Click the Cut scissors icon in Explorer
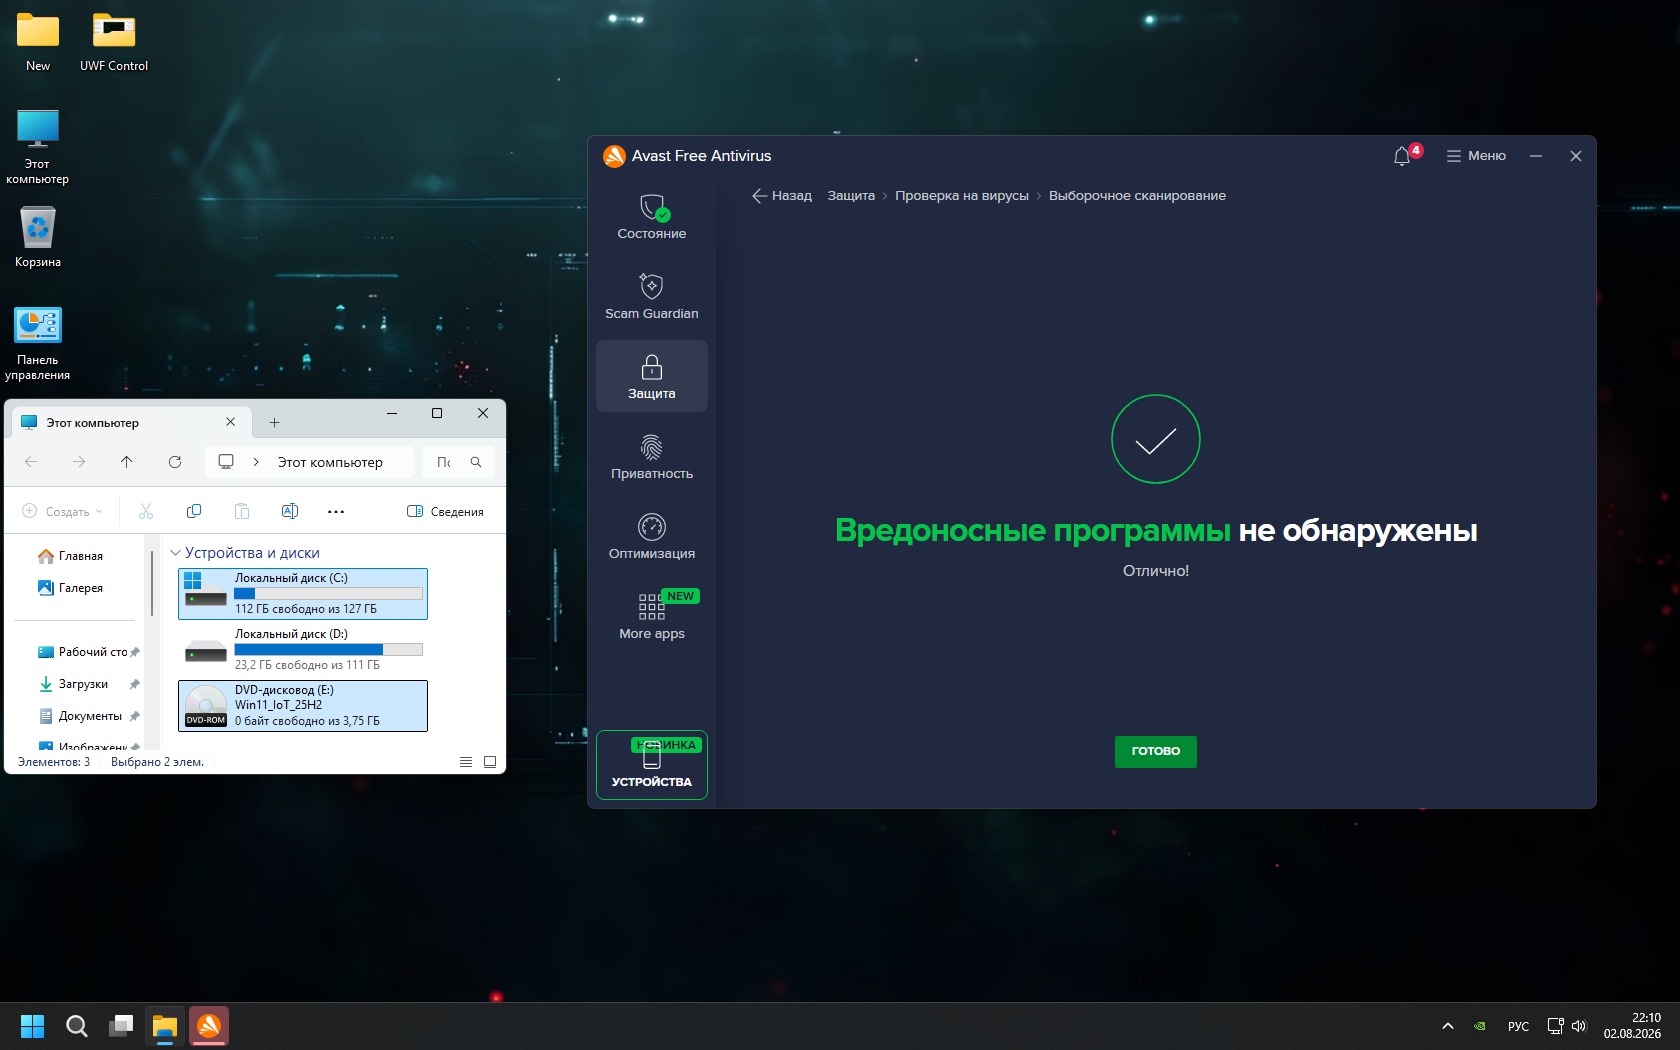This screenshot has height=1050, width=1680. (146, 511)
